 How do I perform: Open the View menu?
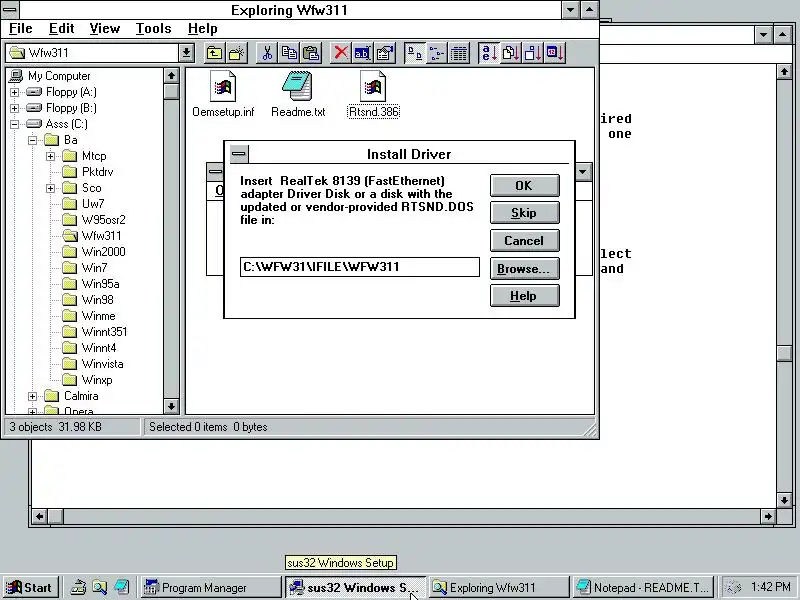point(105,29)
